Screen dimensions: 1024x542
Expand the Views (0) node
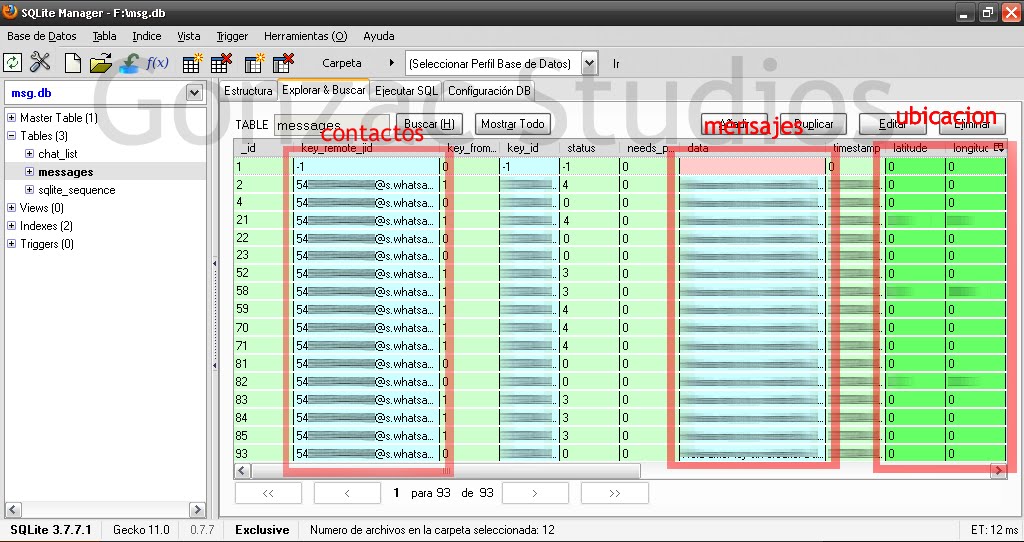pyautogui.click(x=11, y=208)
